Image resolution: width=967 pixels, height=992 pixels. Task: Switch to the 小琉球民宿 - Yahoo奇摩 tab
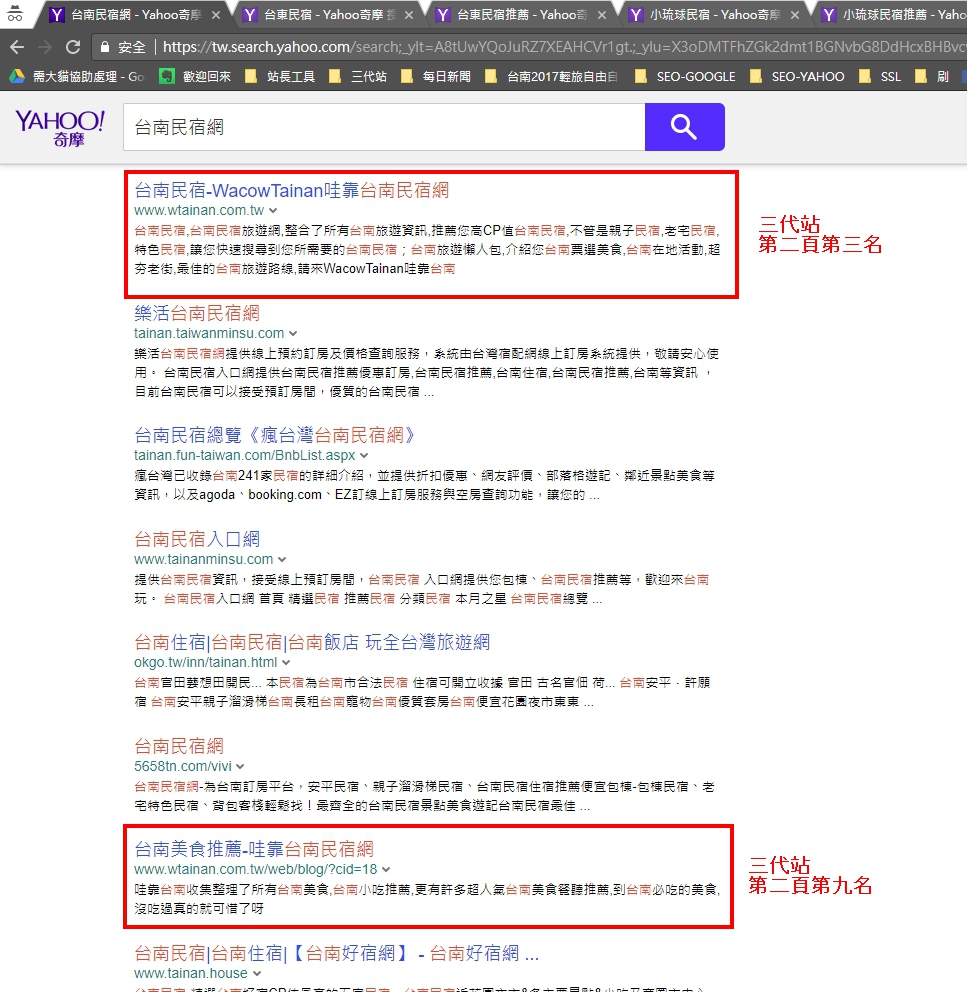[x=714, y=15]
